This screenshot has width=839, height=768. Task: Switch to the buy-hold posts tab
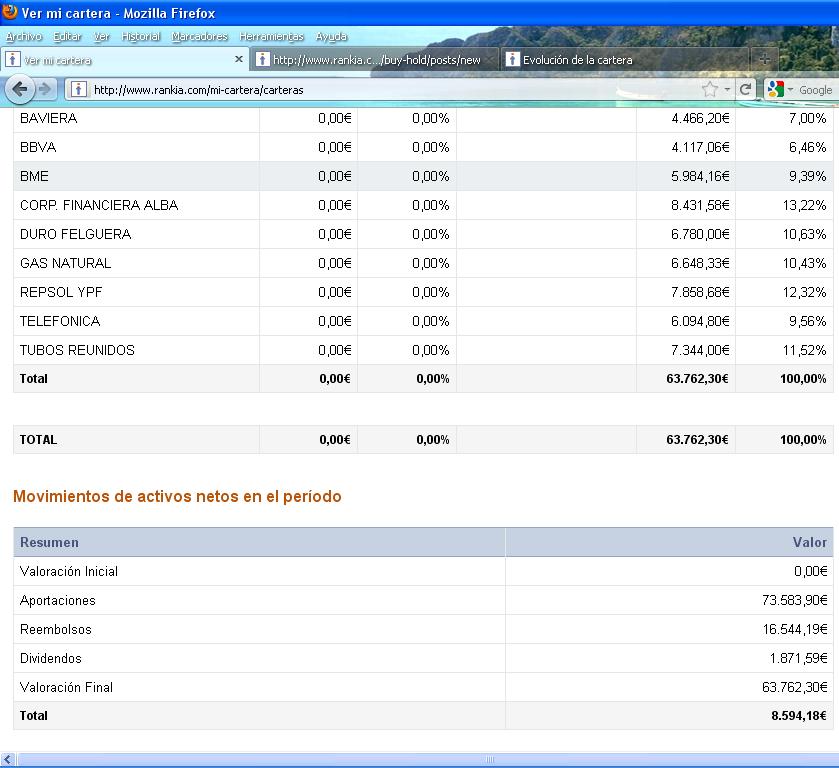coord(376,60)
